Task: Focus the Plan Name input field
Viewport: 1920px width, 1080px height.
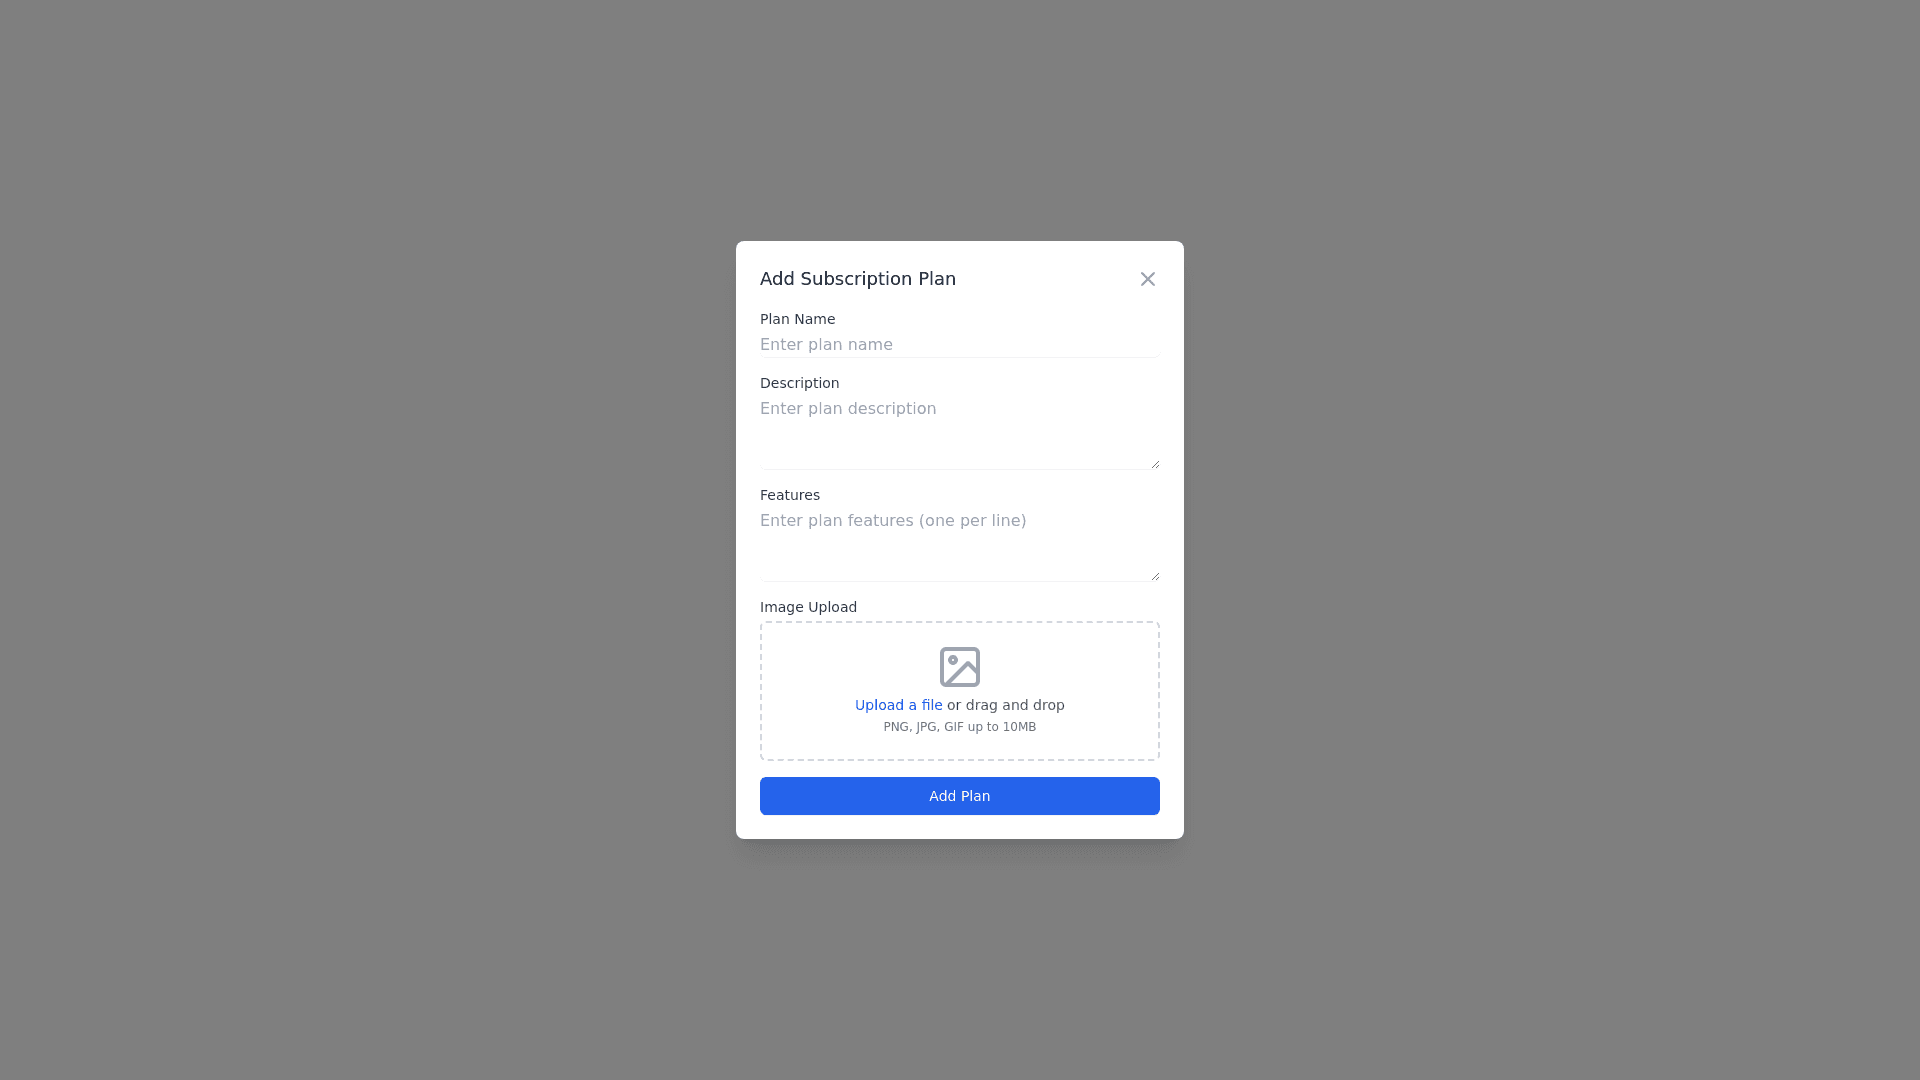Action: point(960,345)
